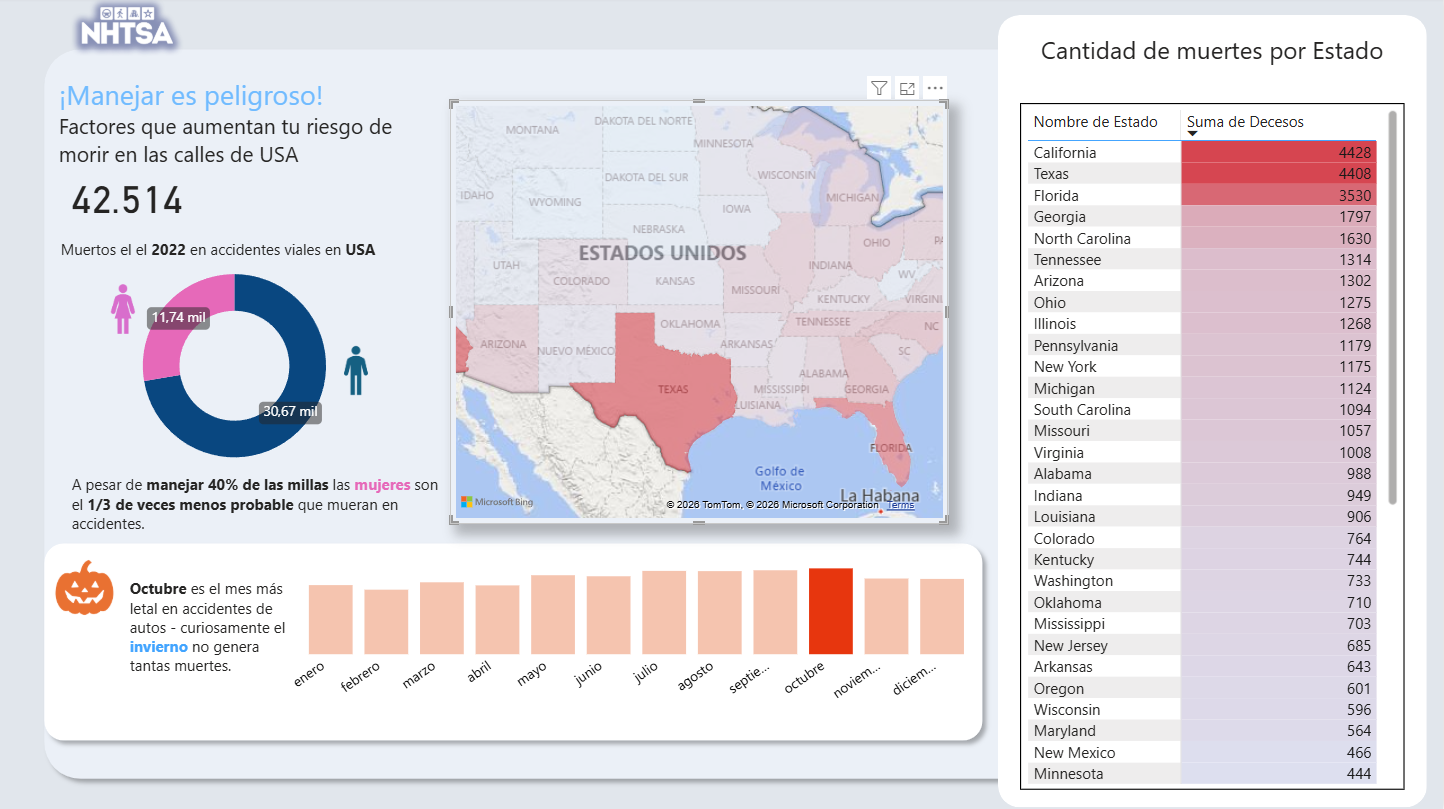This screenshot has width=1444, height=809.
Task: Select the Minnesota row
Action: [x=1203, y=774]
